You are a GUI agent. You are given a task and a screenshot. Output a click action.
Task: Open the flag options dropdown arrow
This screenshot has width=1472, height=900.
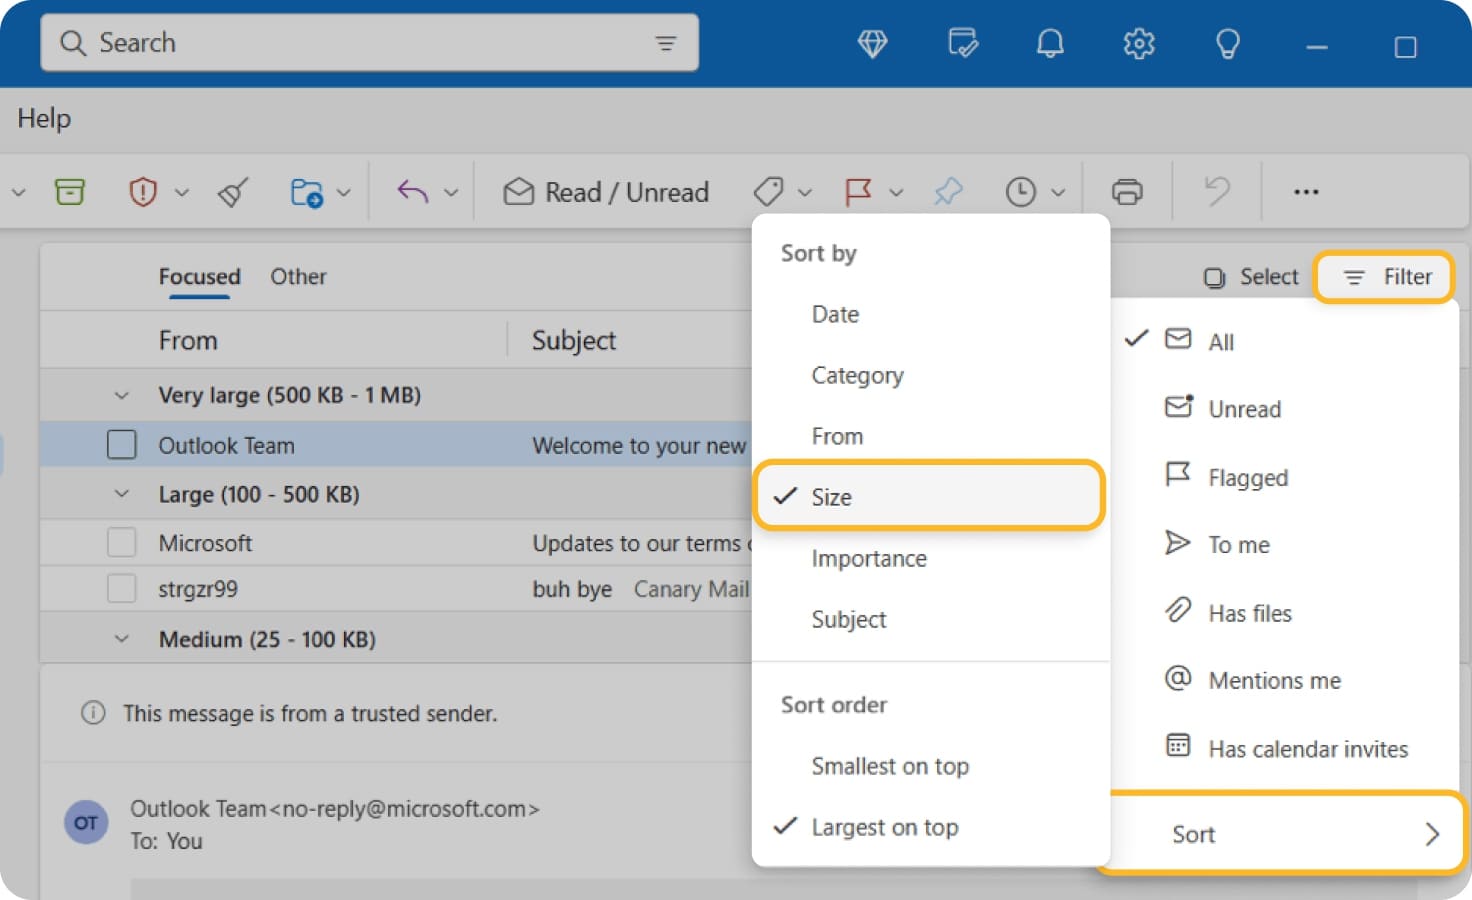[x=896, y=191]
